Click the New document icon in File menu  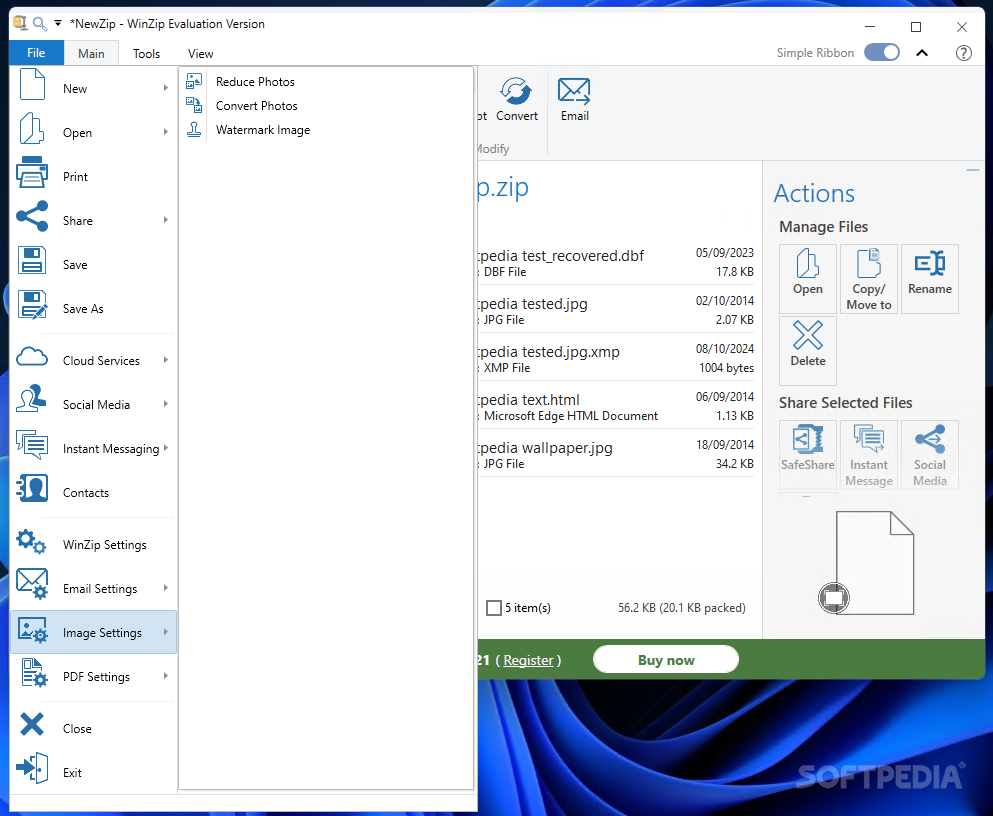[32, 84]
